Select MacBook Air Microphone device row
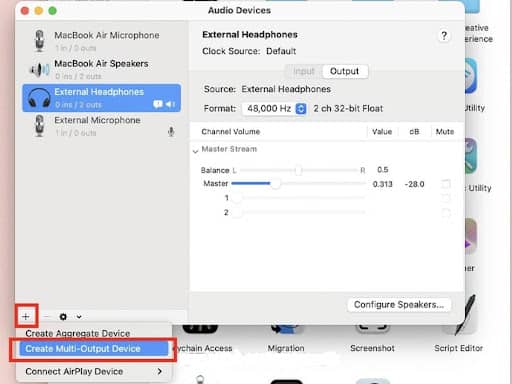512x384 pixels. pos(102,41)
